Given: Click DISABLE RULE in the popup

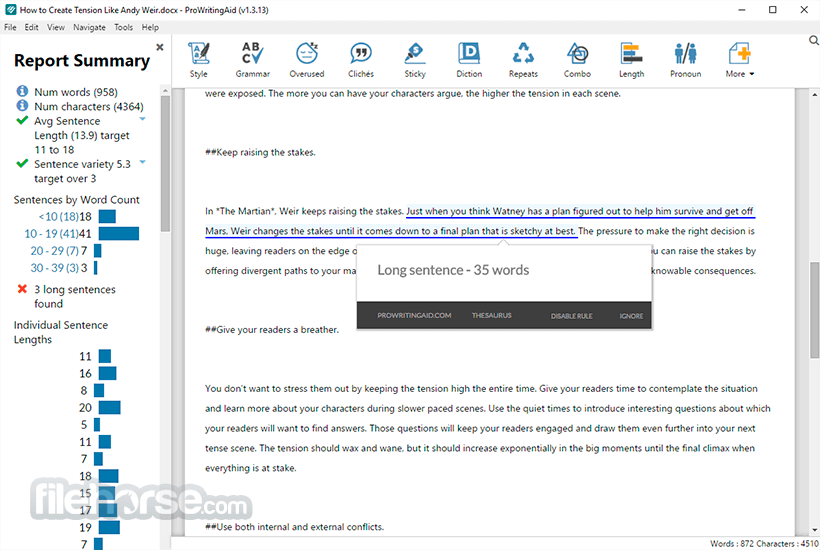Looking at the screenshot, I should click(572, 316).
